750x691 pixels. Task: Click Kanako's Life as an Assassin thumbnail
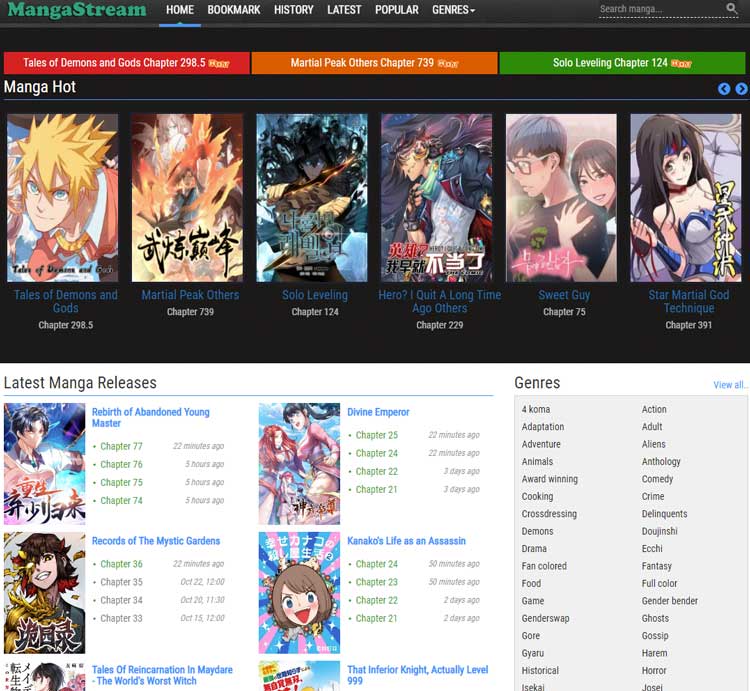click(299, 593)
